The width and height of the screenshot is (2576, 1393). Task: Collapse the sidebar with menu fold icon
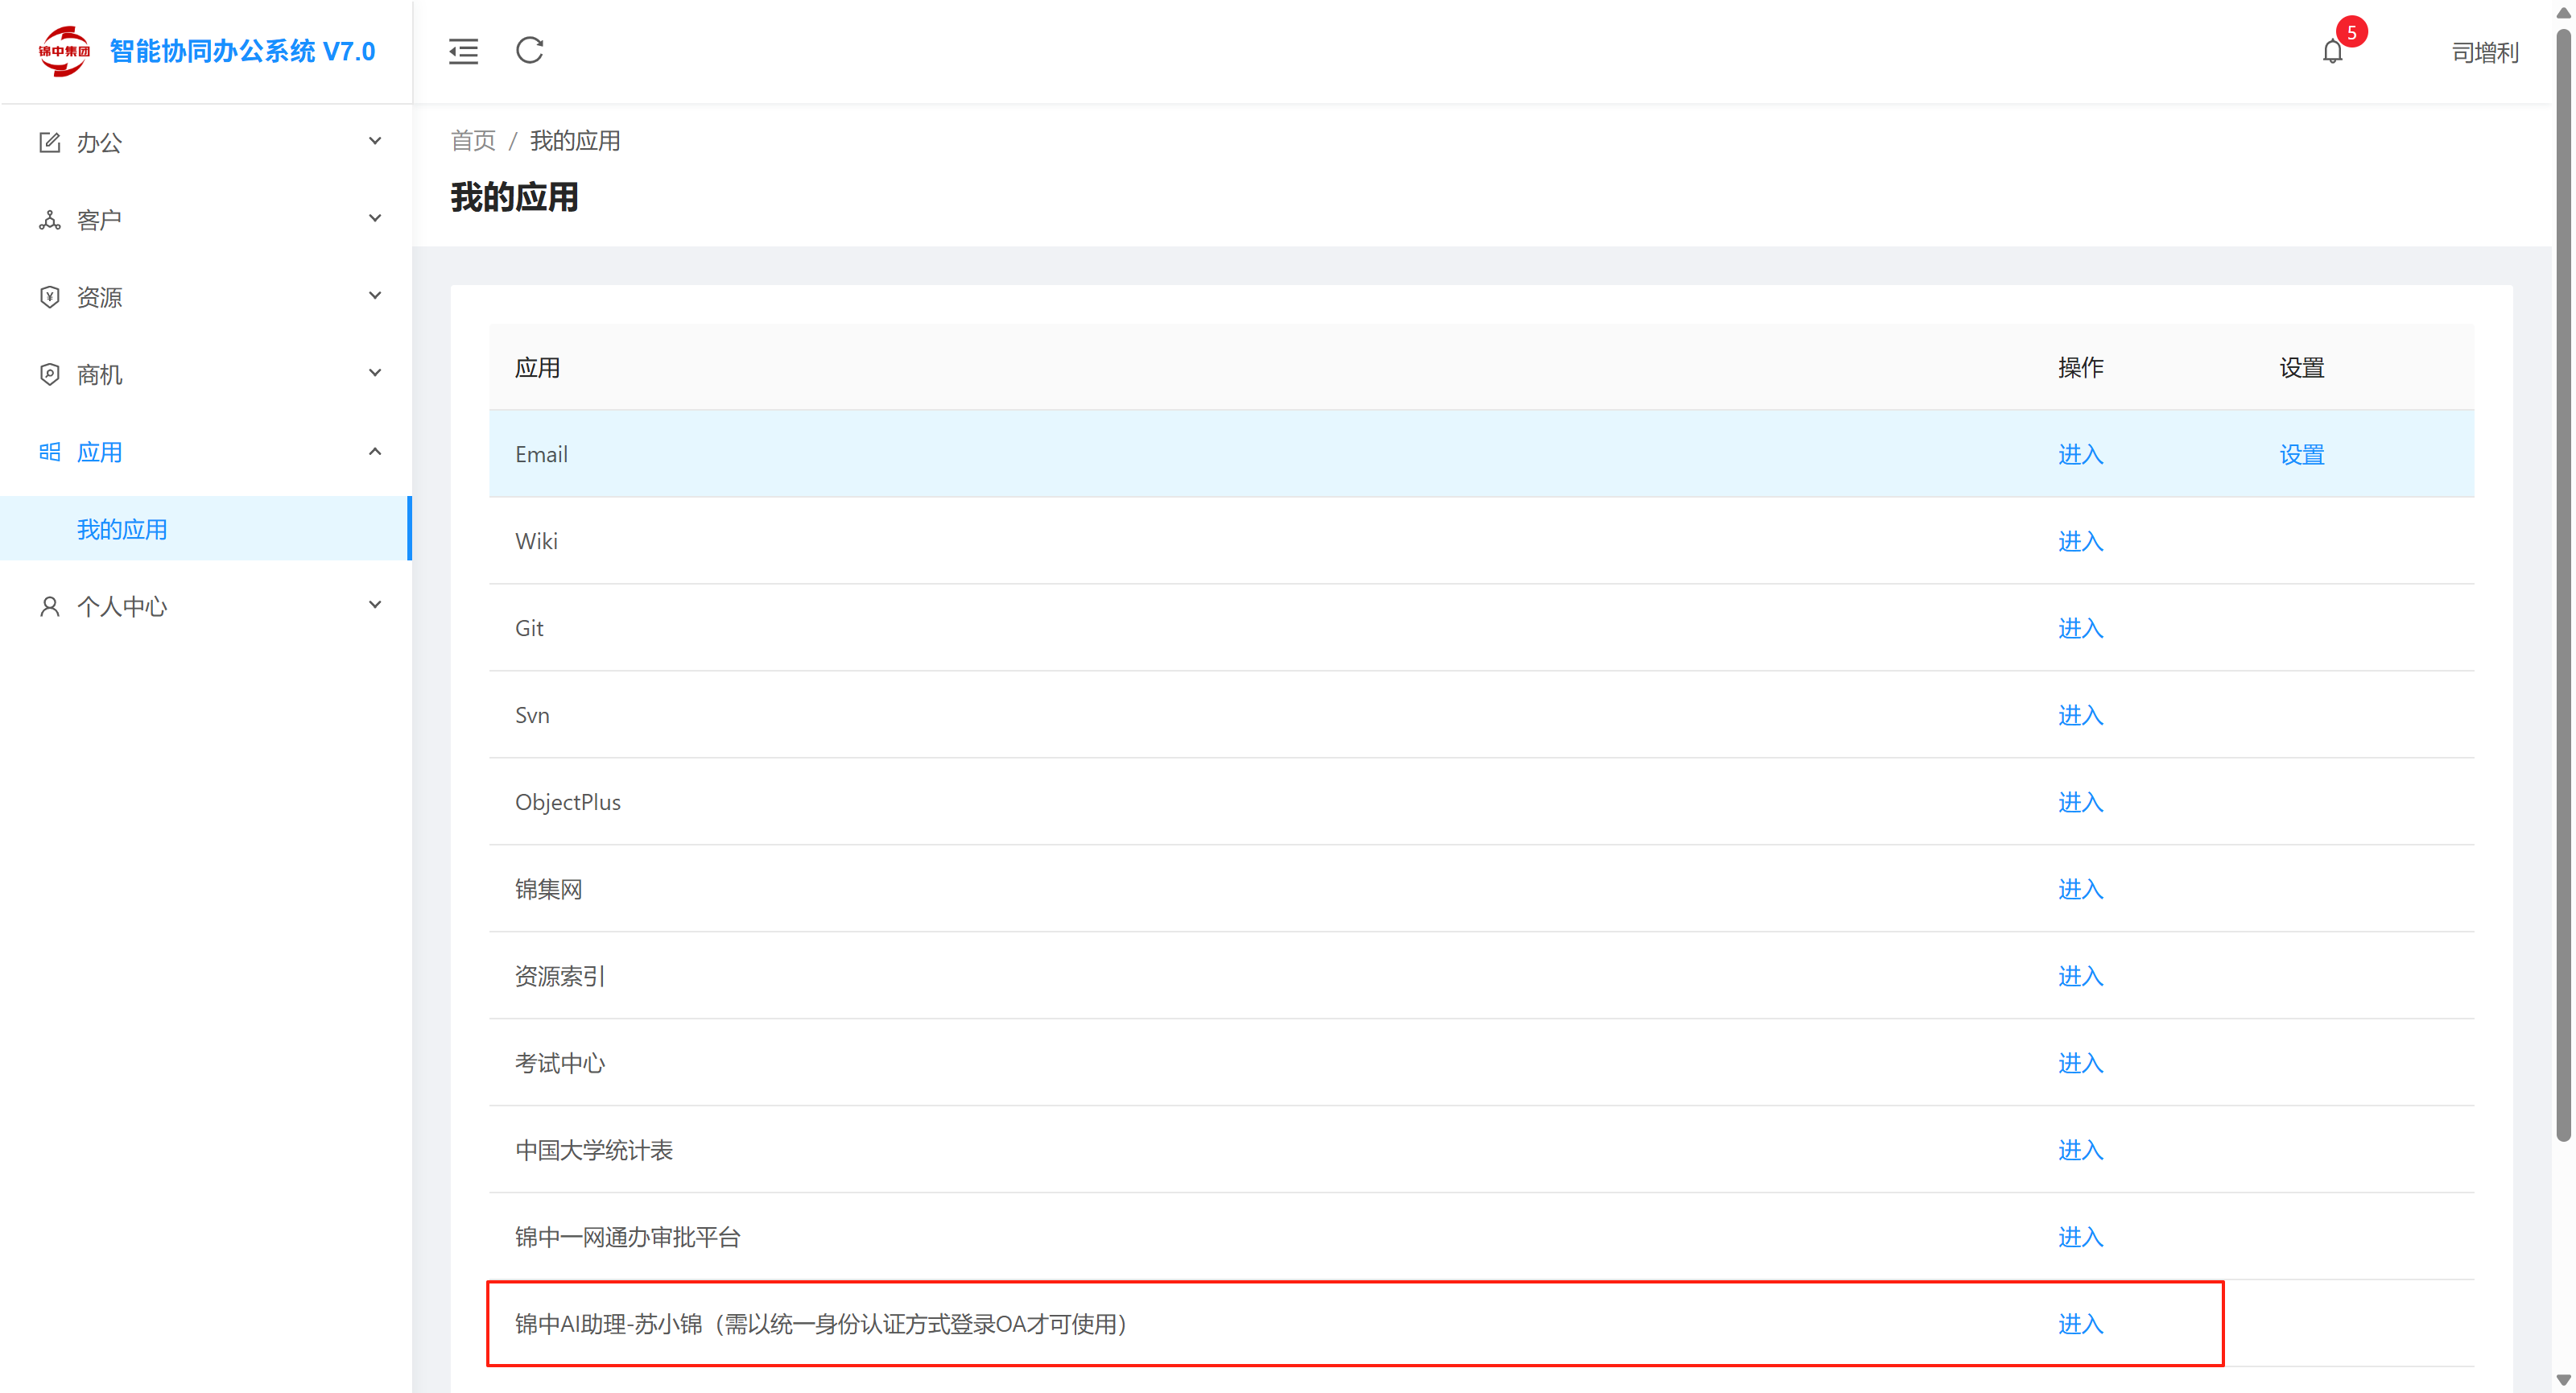[x=463, y=51]
